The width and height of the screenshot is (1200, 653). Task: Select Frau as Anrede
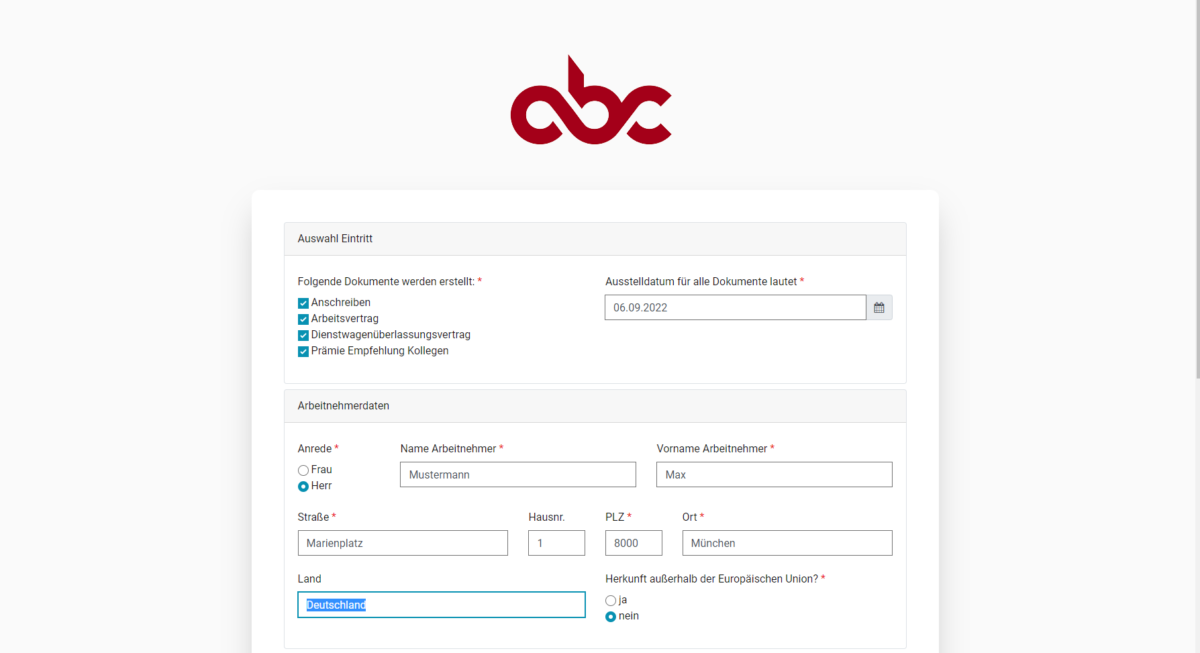pyautogui.click(x=303, y=470)
